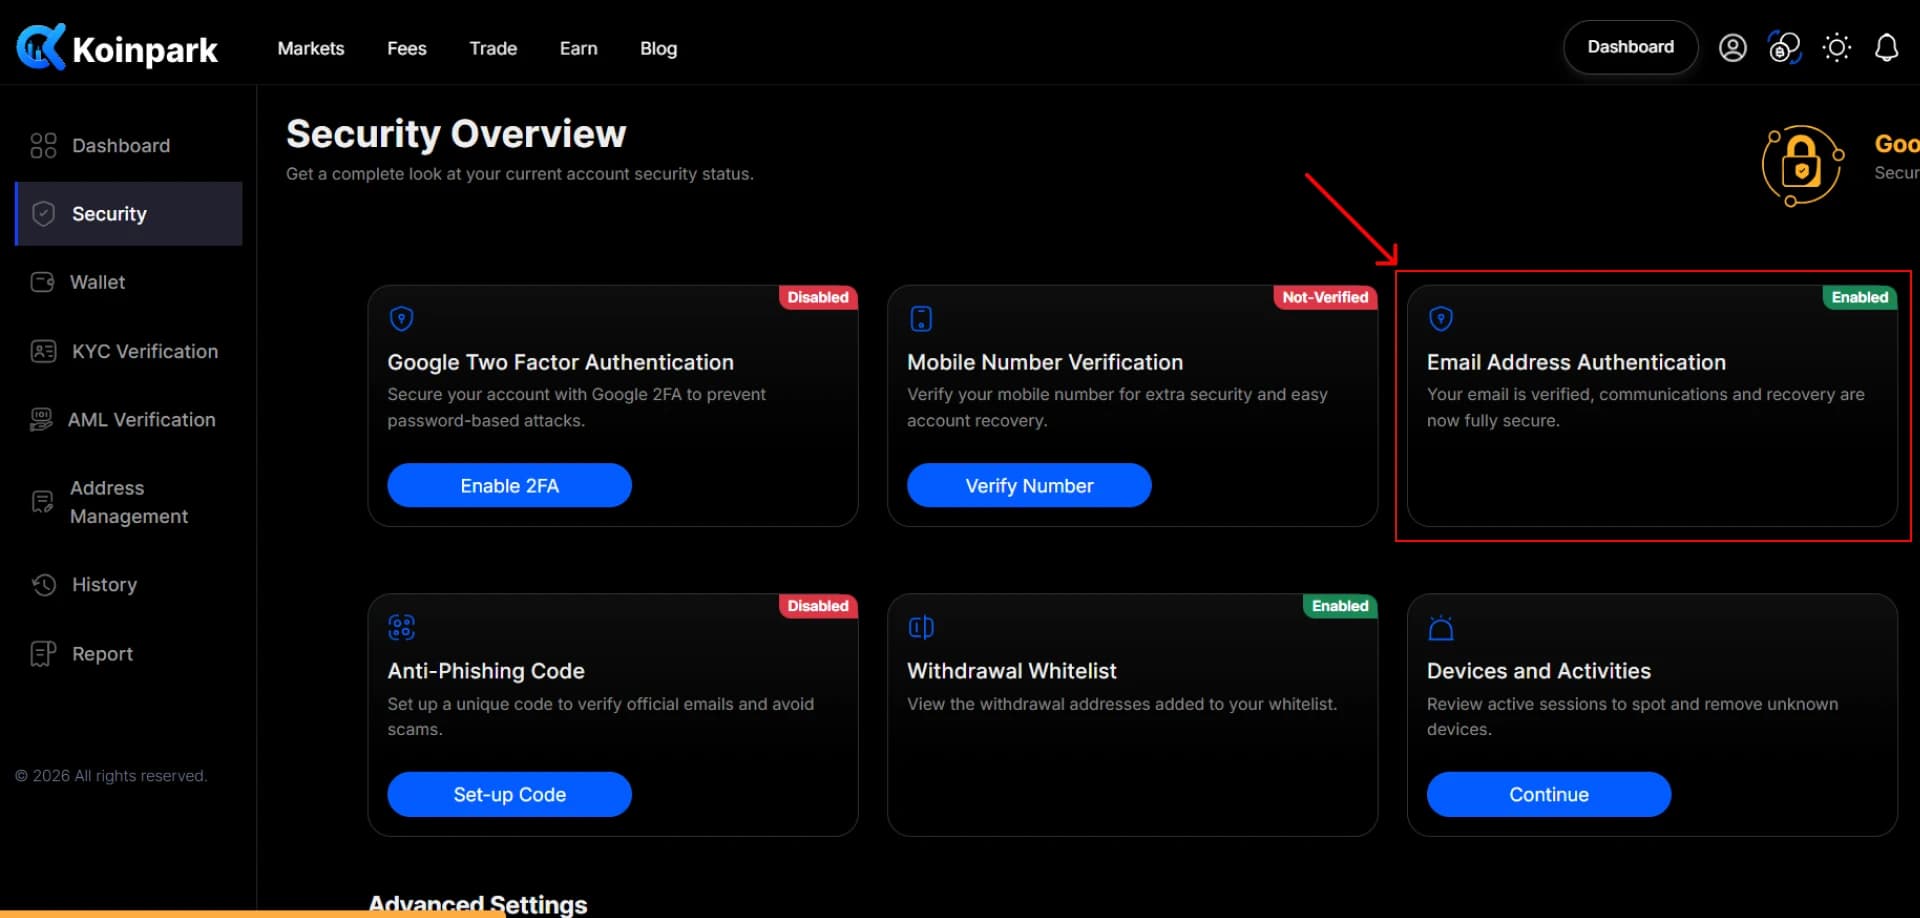Click Enabled badge on Withdrawal Whitelist card
Viewport: 1920px width, 918px height.
[x=1340, y=605]
